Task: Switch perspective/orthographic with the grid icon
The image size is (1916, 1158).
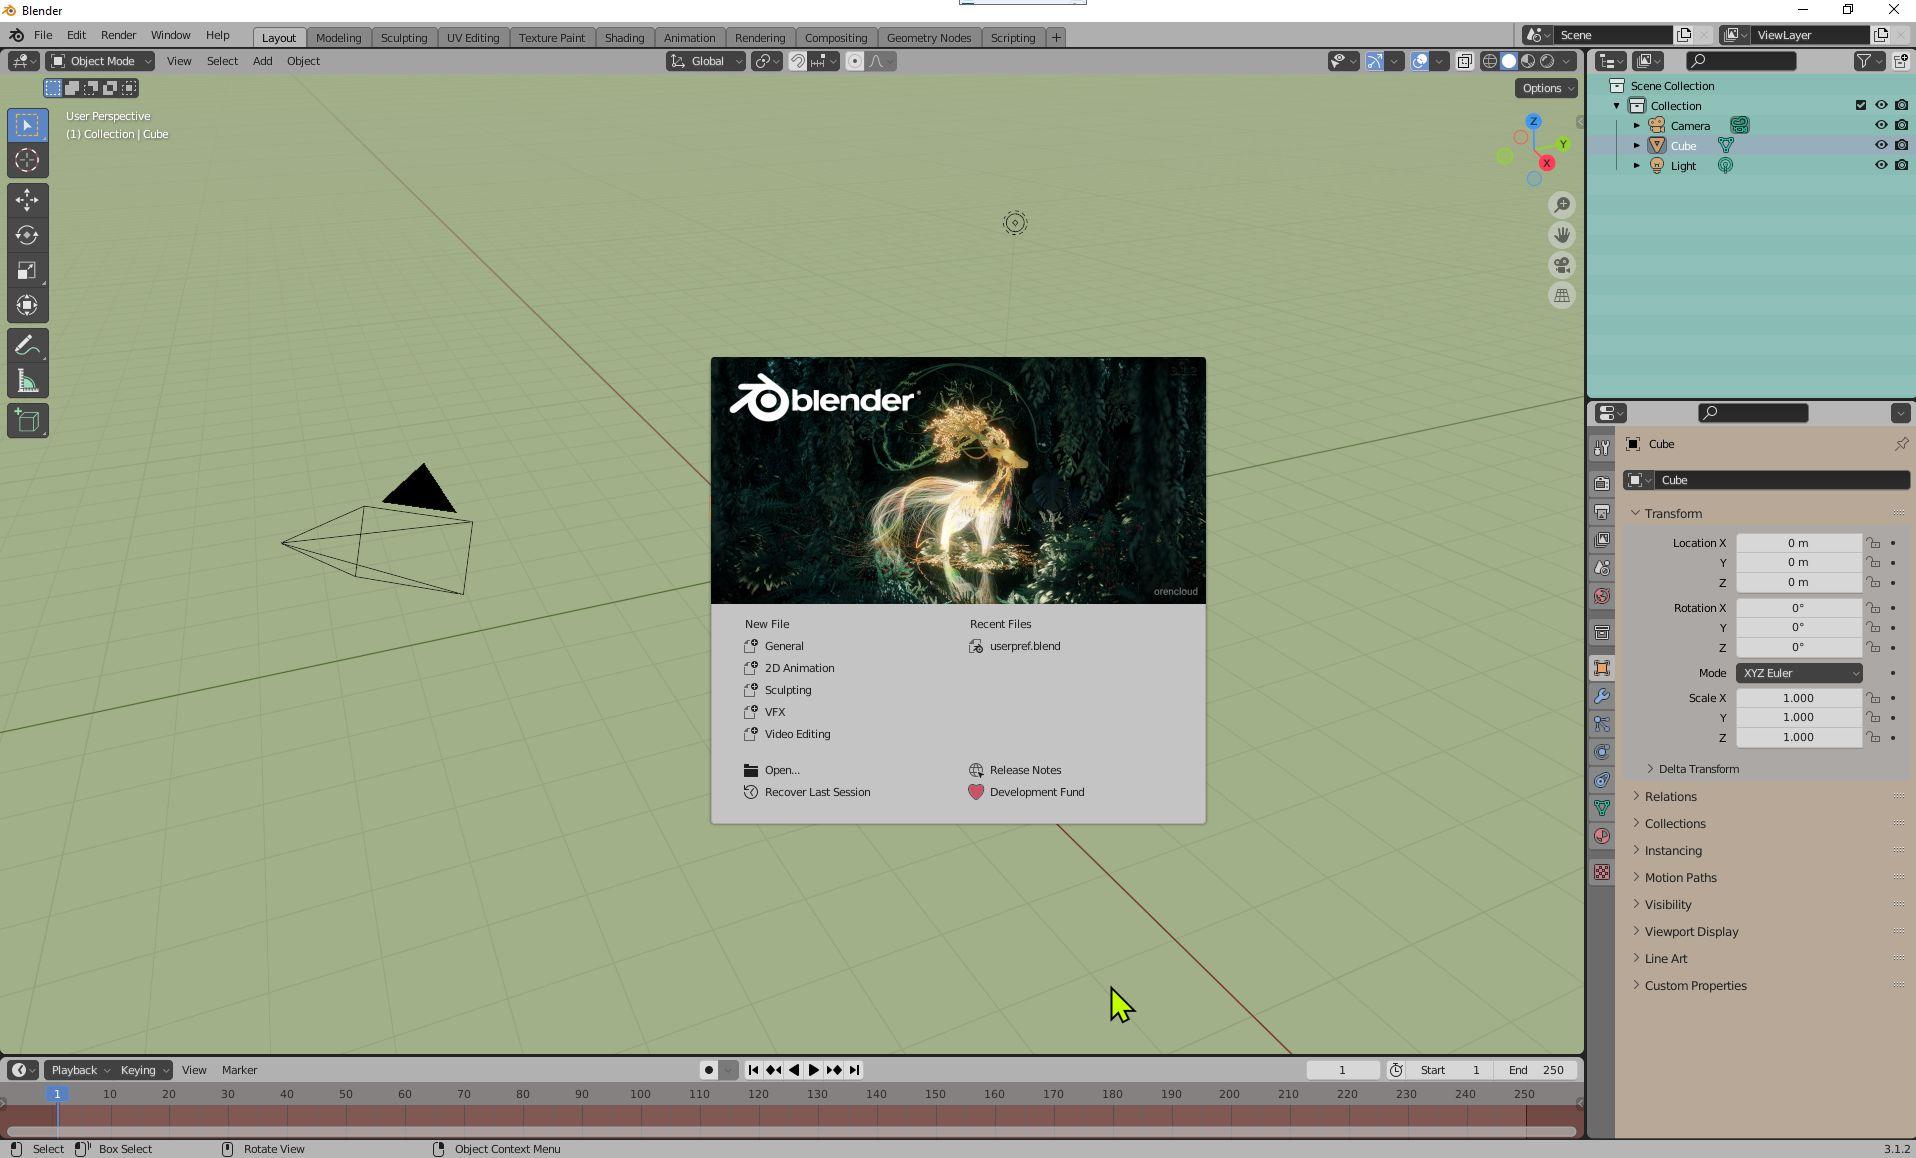Action: coord(1561,295)
